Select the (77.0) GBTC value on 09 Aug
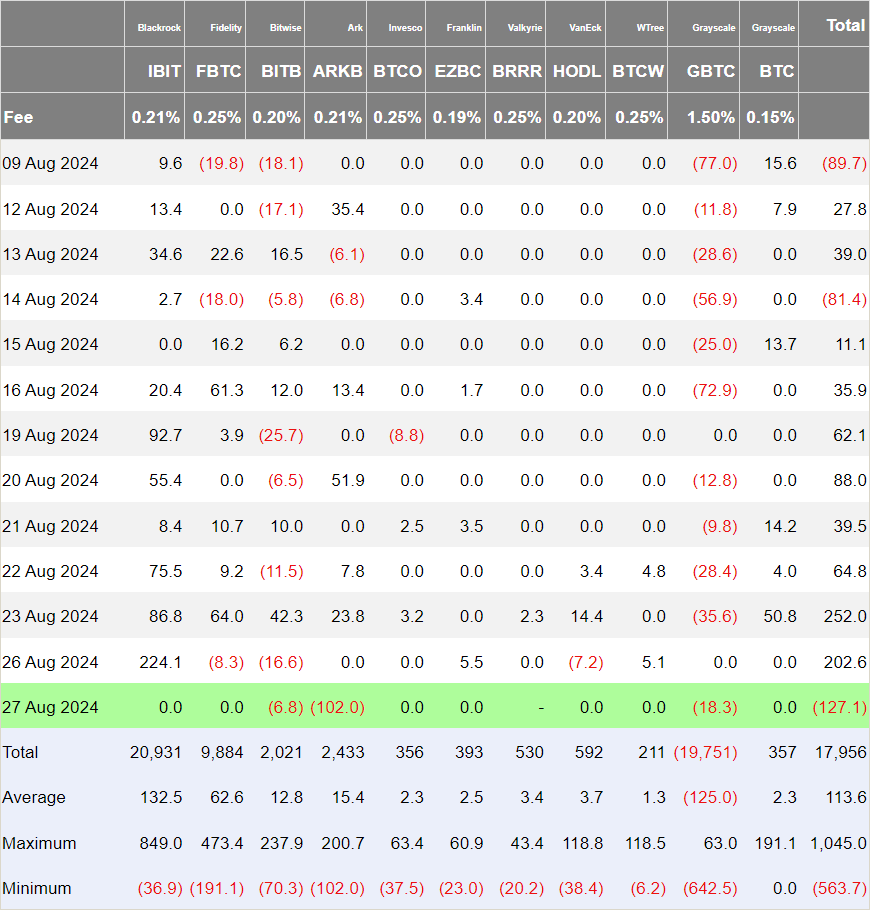The height and width of the screenshot is (910, 870). coord(715,164)
